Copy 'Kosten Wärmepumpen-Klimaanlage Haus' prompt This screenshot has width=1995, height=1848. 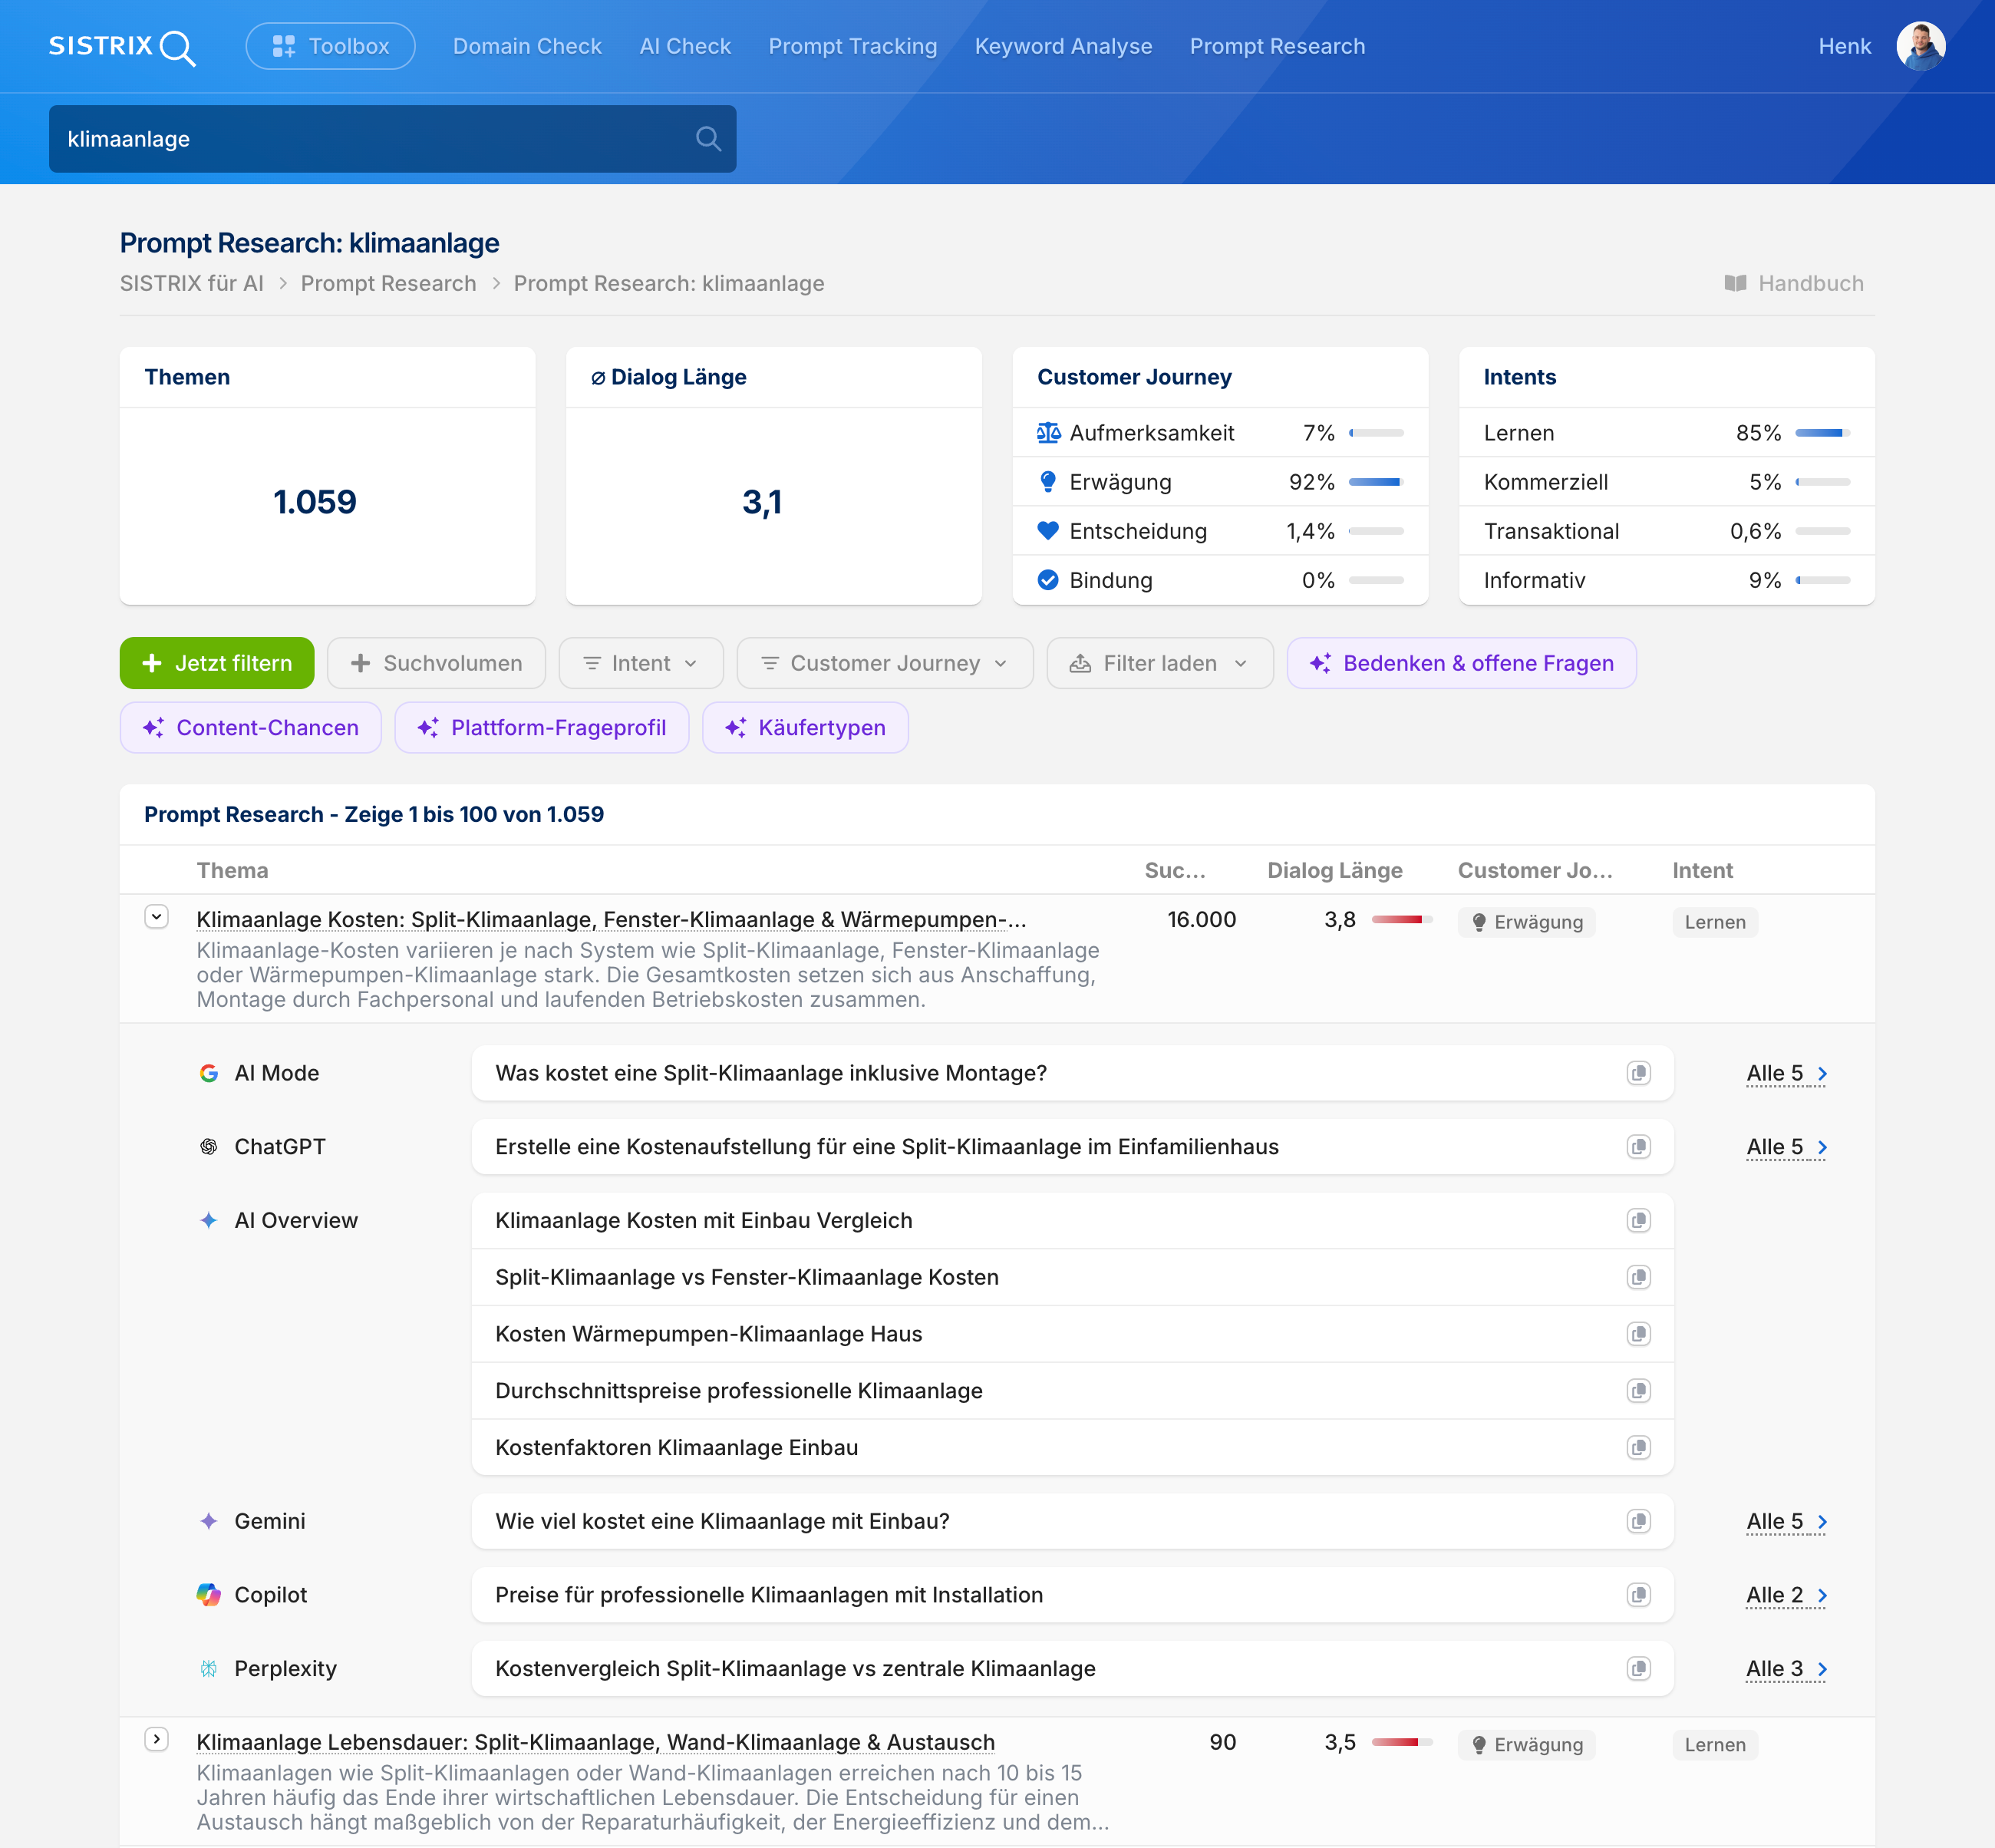tap(1638, 1334)
